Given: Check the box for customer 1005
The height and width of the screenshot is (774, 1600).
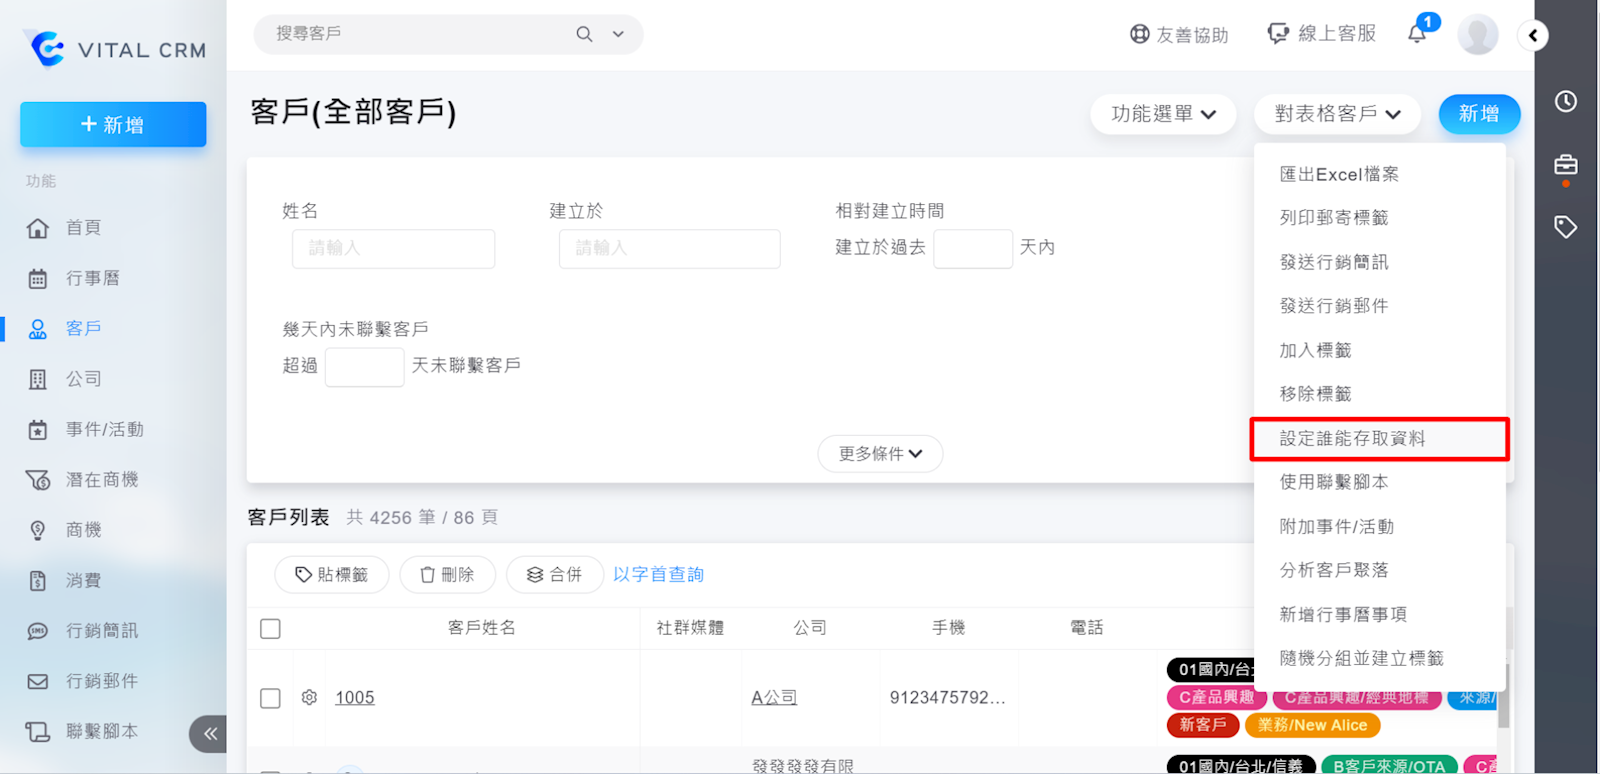Looking at the screenshot, I should tap(270, 698).
